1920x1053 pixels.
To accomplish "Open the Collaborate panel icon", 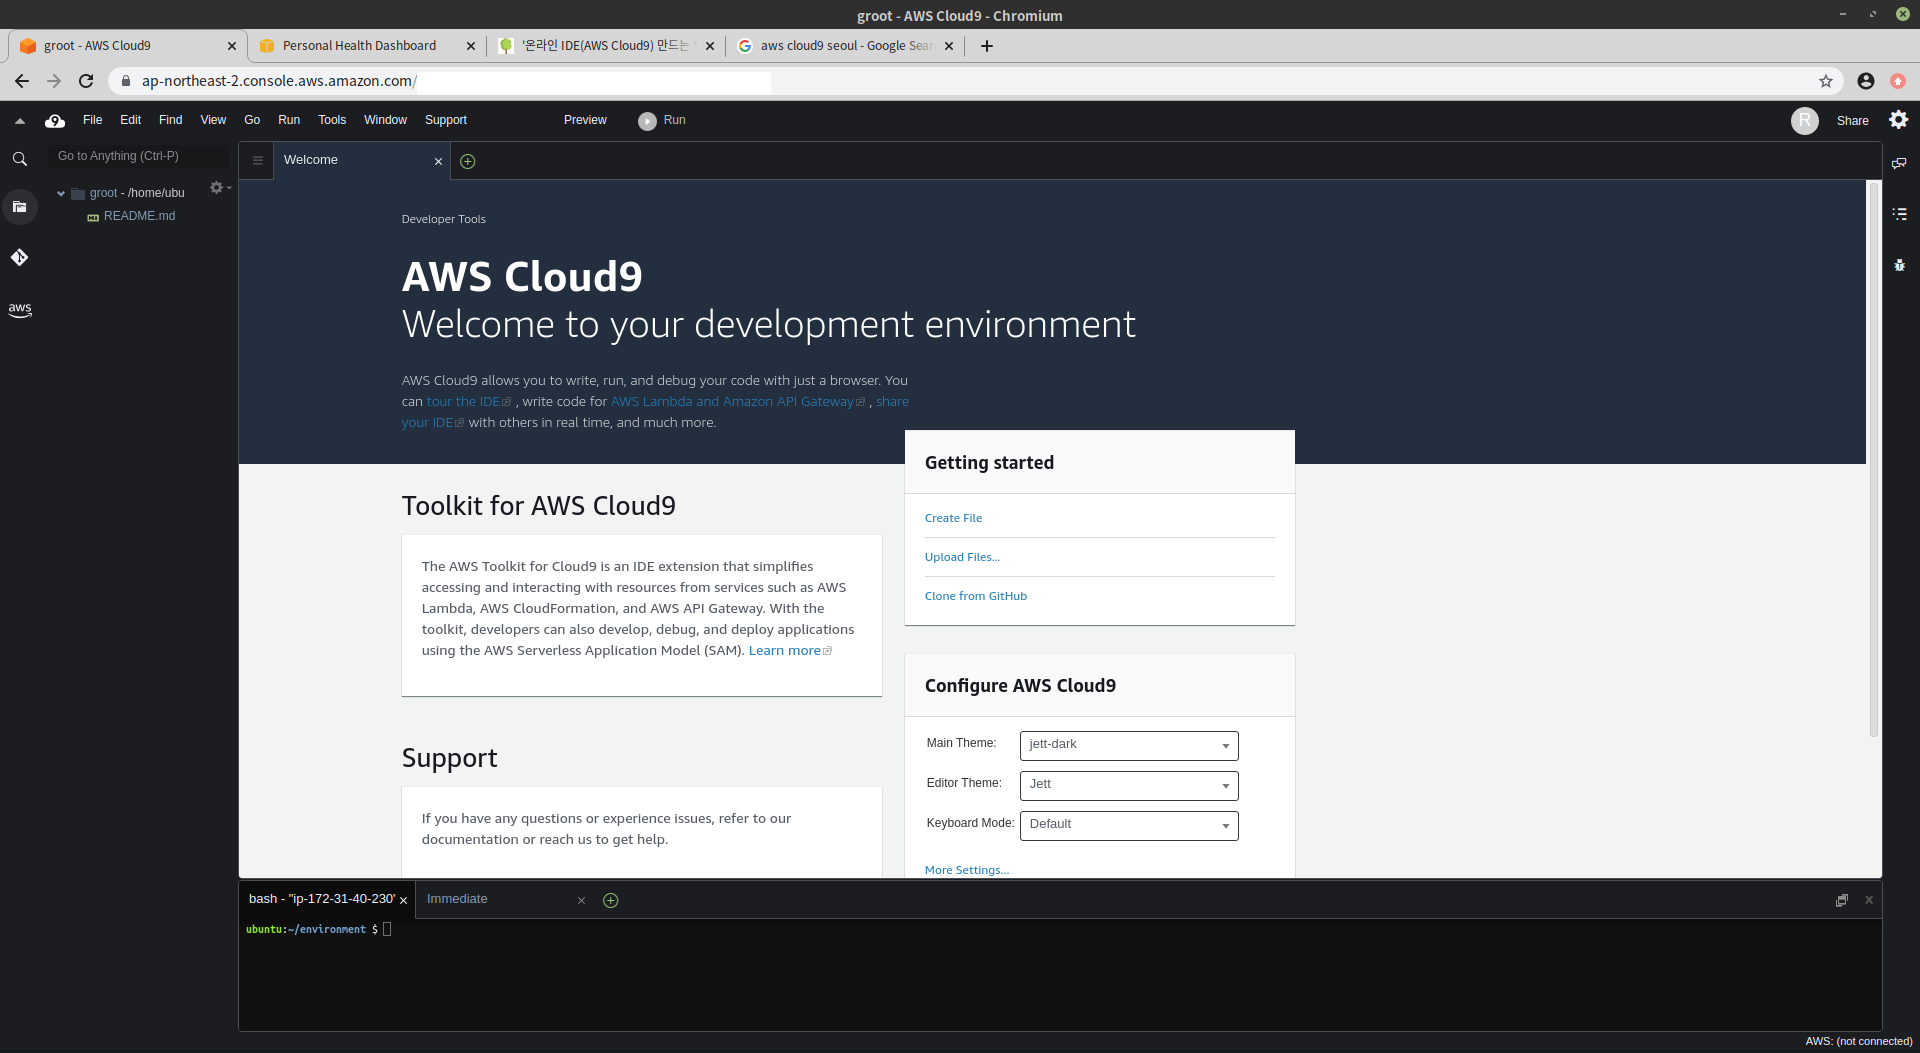I will click(x=1899, y=163).
